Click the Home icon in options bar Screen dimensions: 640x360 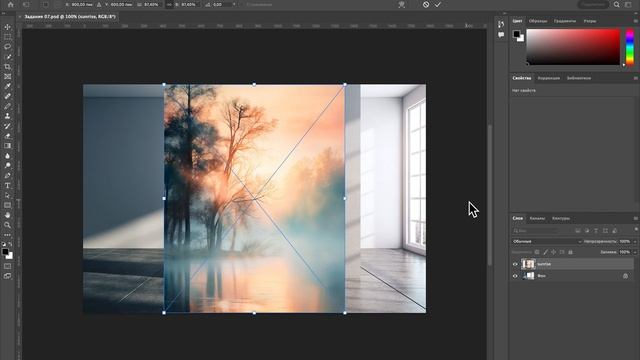[x=11, y=4]
